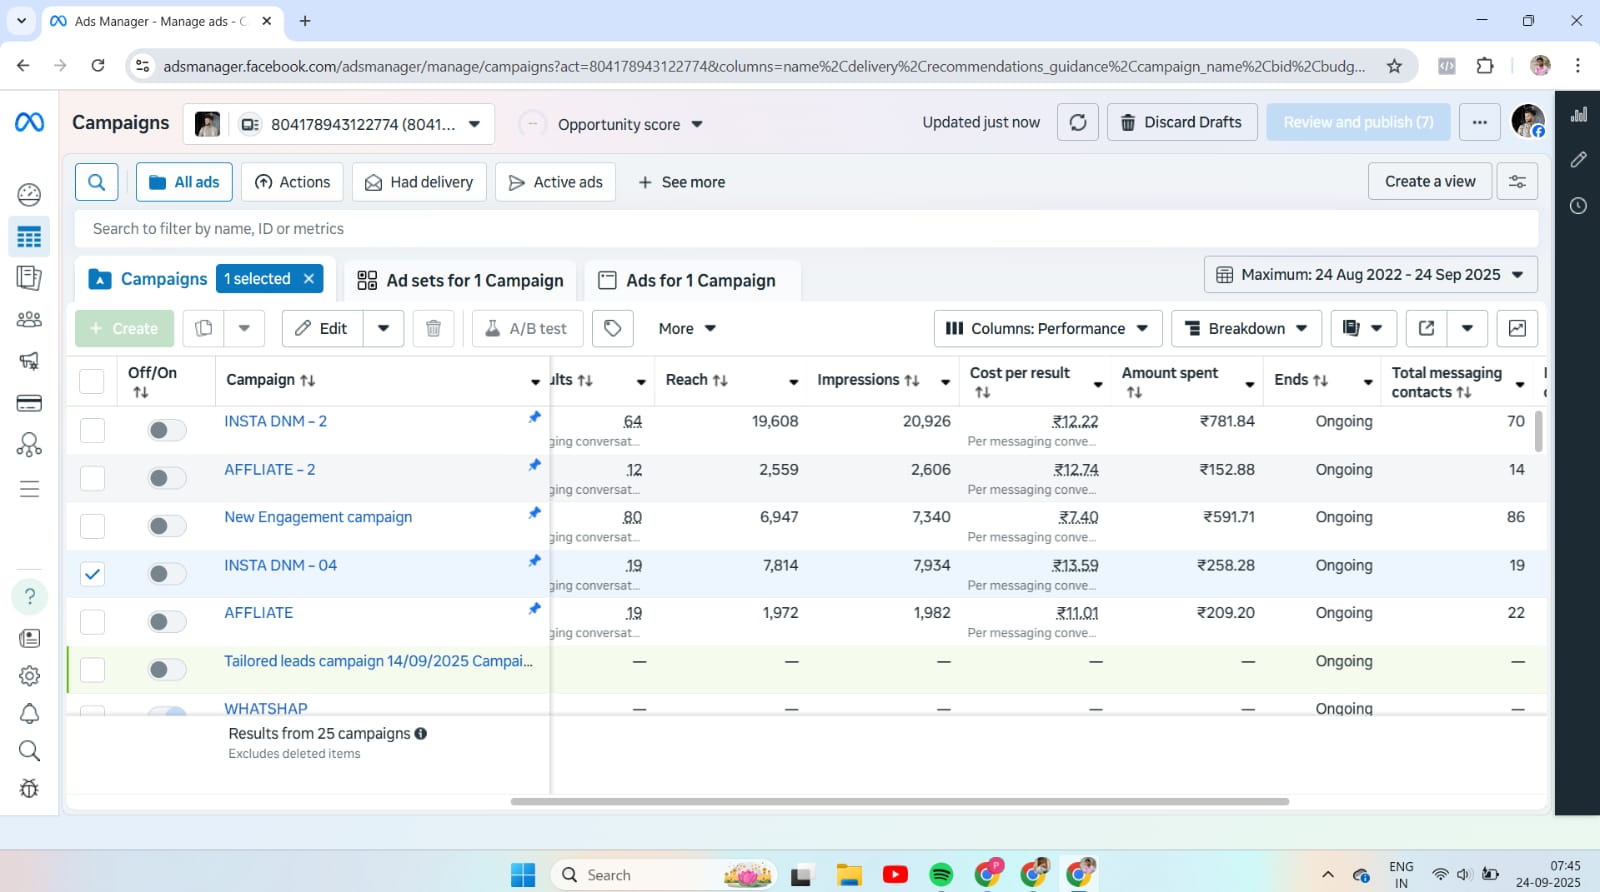The width and height of the screenshot is (1600, 892).
Task: Click the export icon in table toolbar
Action: point(1426,328)
